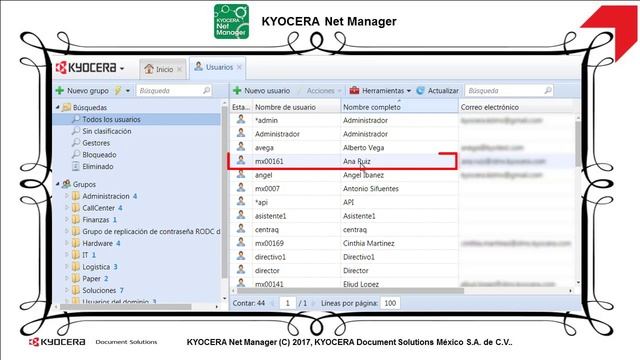Select the Eliminado entry
The image size is (640, 360).
pos(98,167)
